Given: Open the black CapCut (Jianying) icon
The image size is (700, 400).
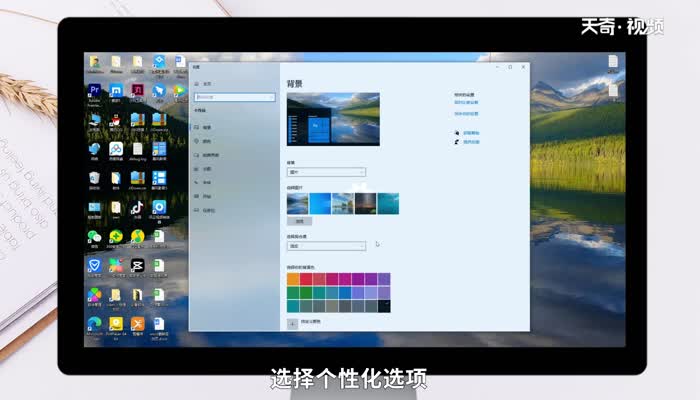Looking at the screenshot, I should pos(138,268).
